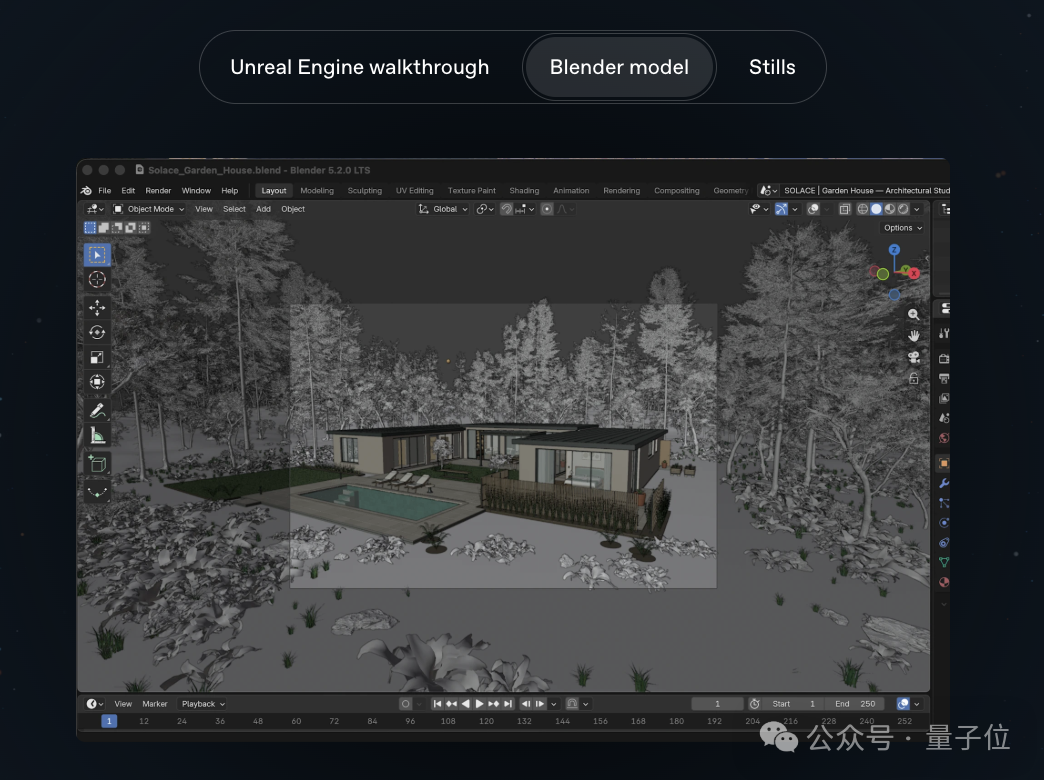This screenshot has height=780, width=1044.
Task: Open the Edit menu
Action: click(x=129, y=191)
